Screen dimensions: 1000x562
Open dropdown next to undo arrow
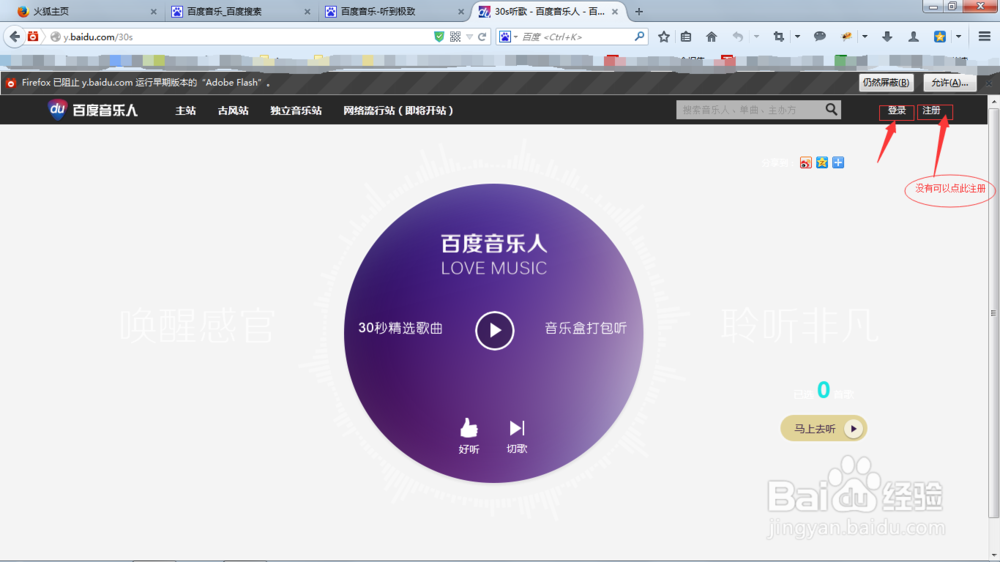(756, 37)
